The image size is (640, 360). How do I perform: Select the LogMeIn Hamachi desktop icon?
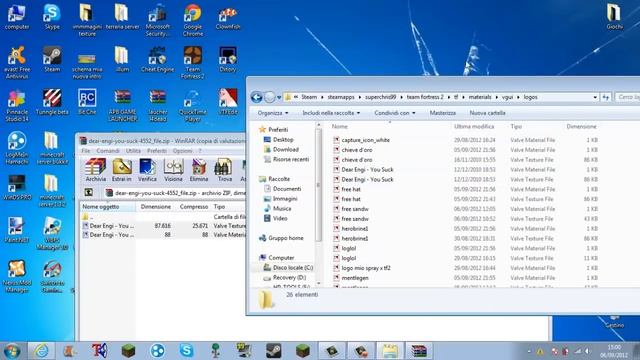tap(17, 148)
